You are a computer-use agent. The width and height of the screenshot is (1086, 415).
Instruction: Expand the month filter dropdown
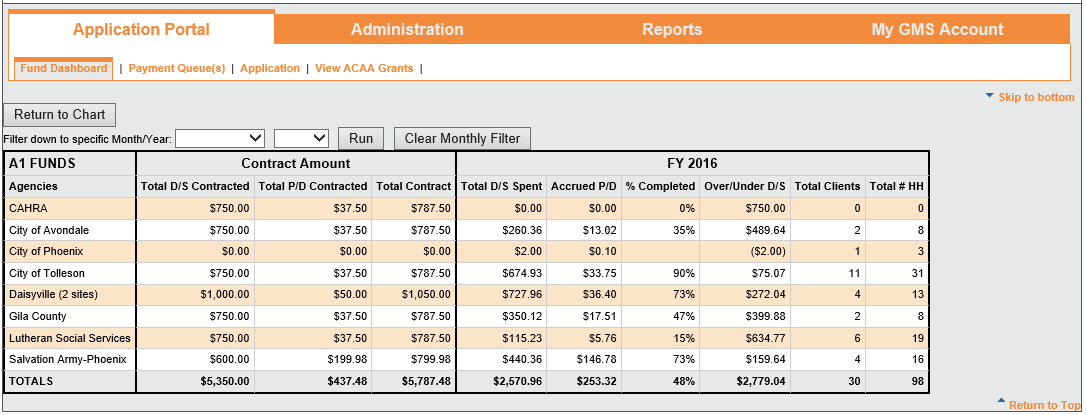pos(220,138)
